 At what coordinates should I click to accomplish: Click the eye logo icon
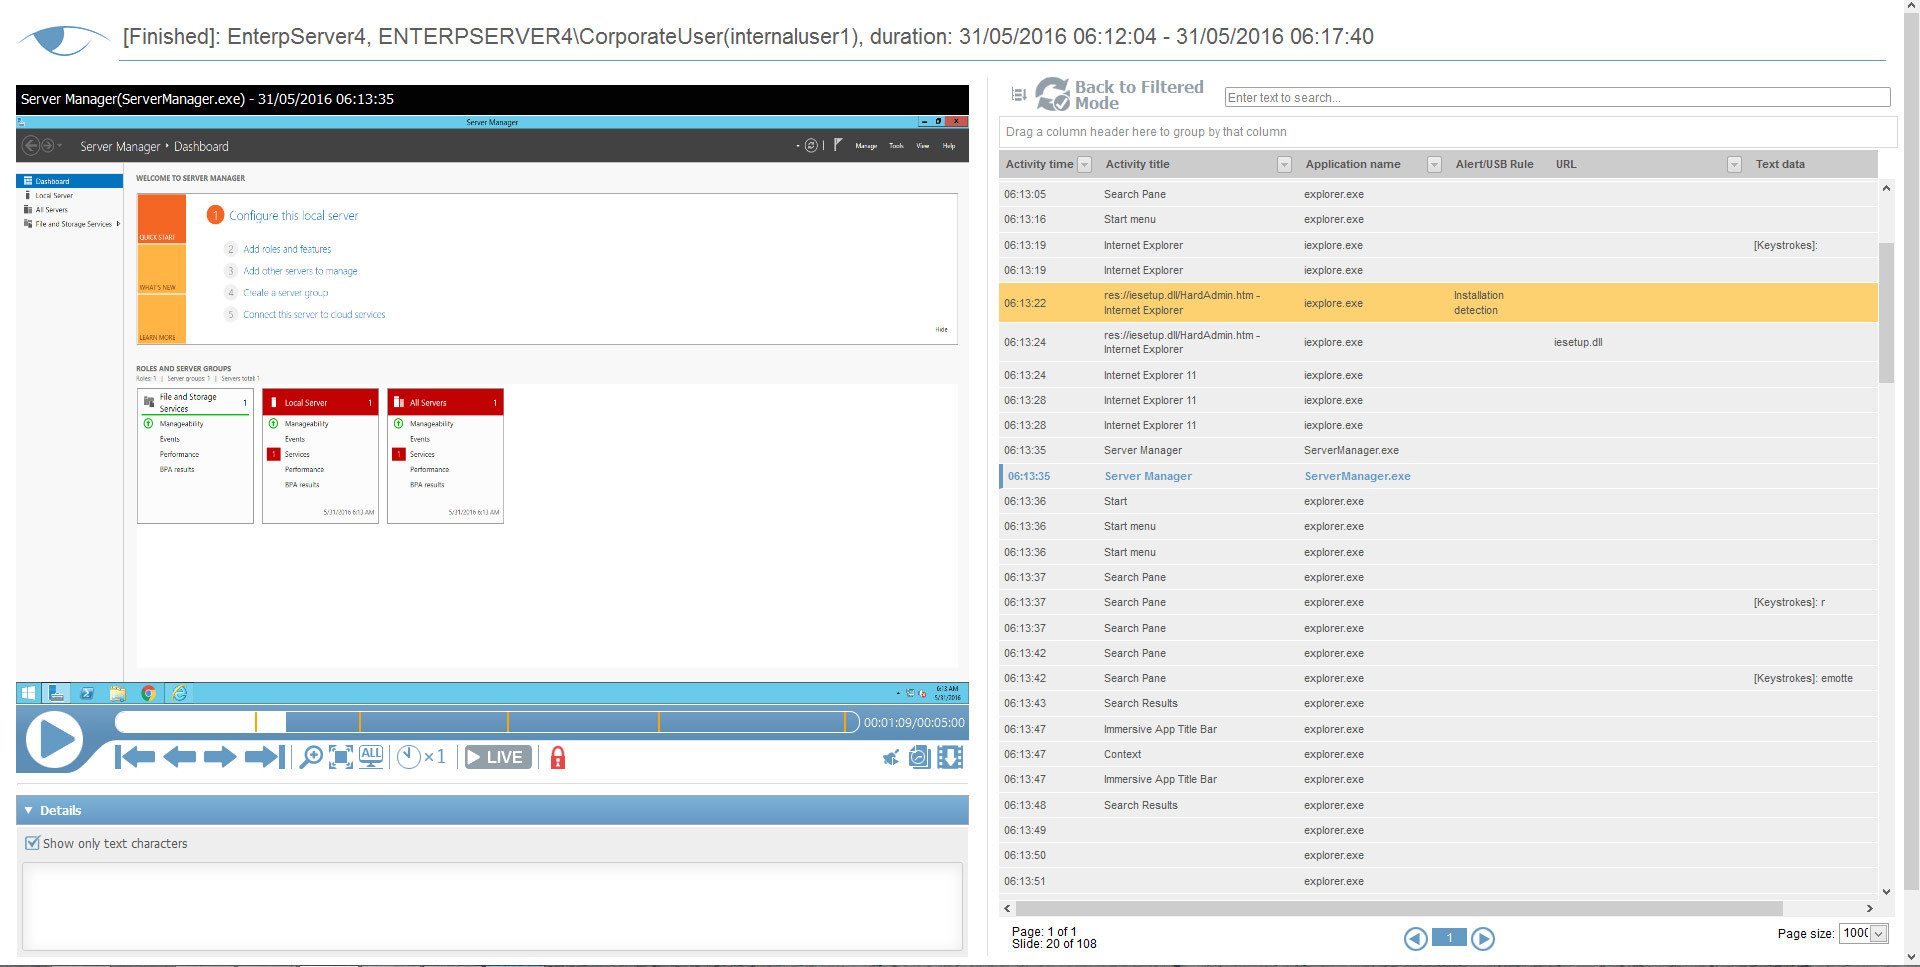(63, 39)
